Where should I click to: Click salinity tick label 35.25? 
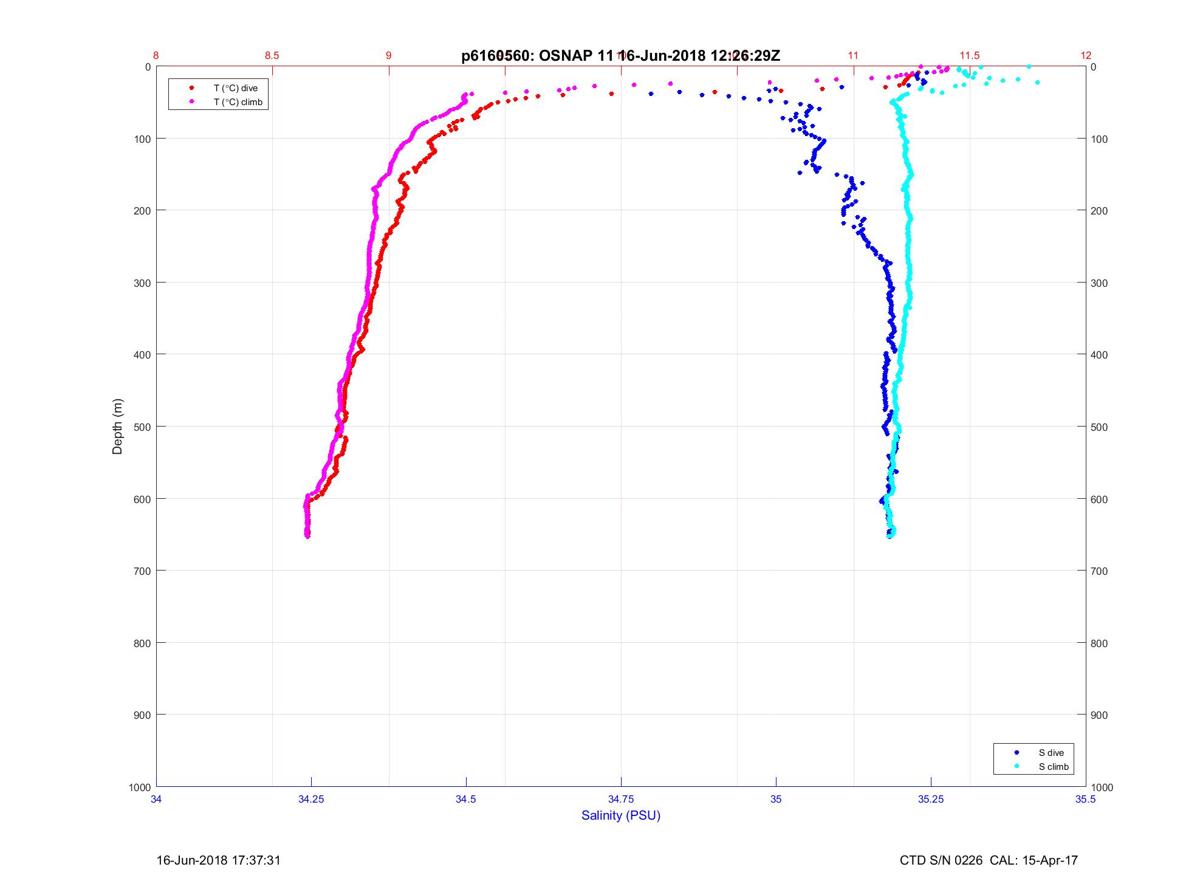931,798
